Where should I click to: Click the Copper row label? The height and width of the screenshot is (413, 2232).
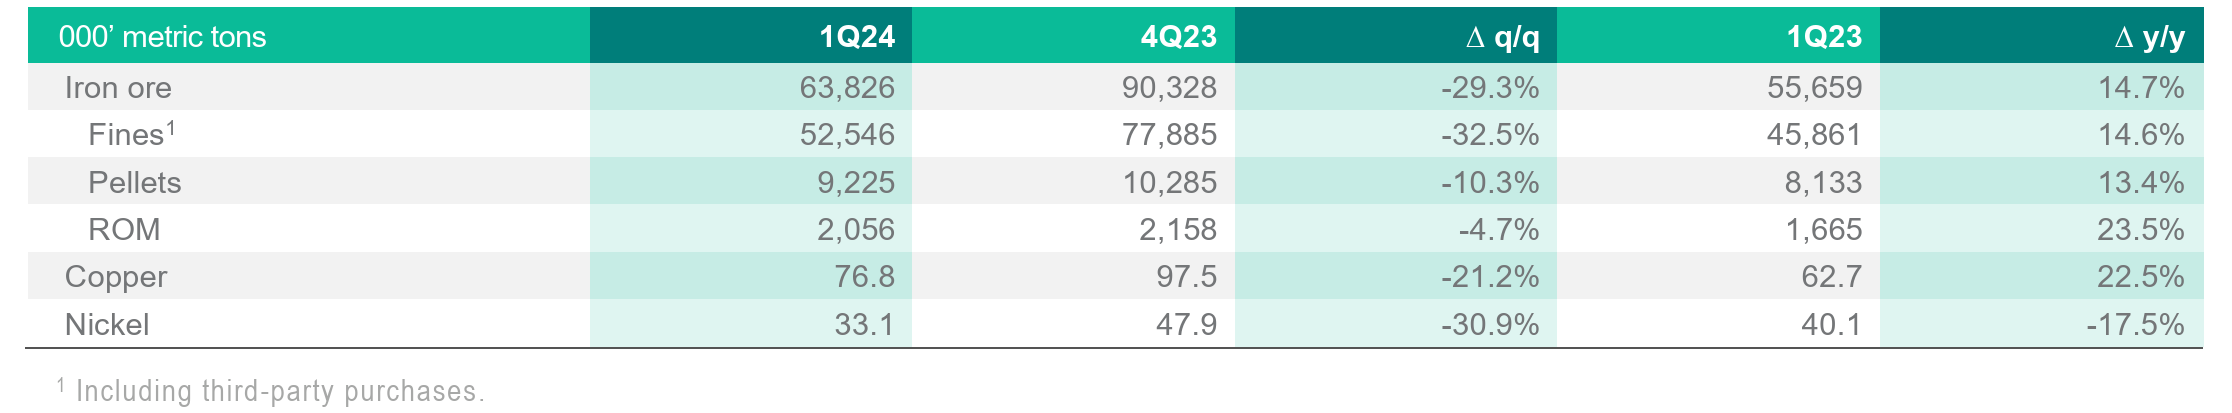click(116, 277)
